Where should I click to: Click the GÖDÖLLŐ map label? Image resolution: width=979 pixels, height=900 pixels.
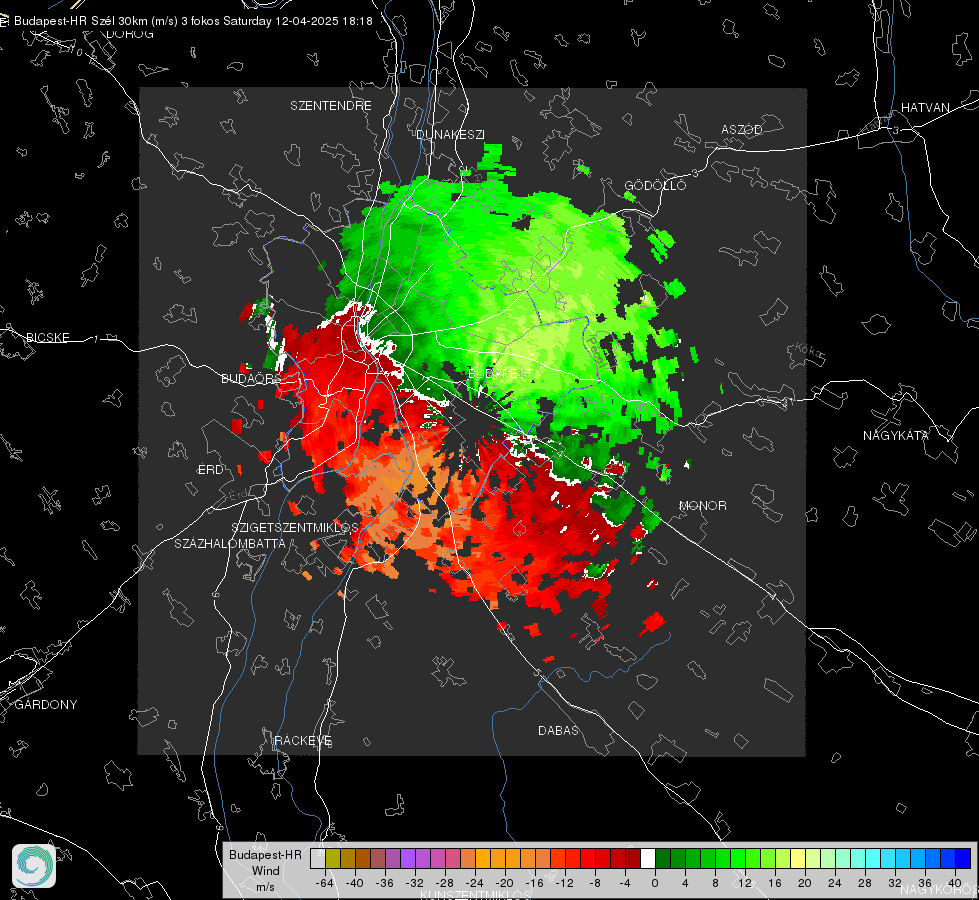pyautogui.click(x=655, y=185)
